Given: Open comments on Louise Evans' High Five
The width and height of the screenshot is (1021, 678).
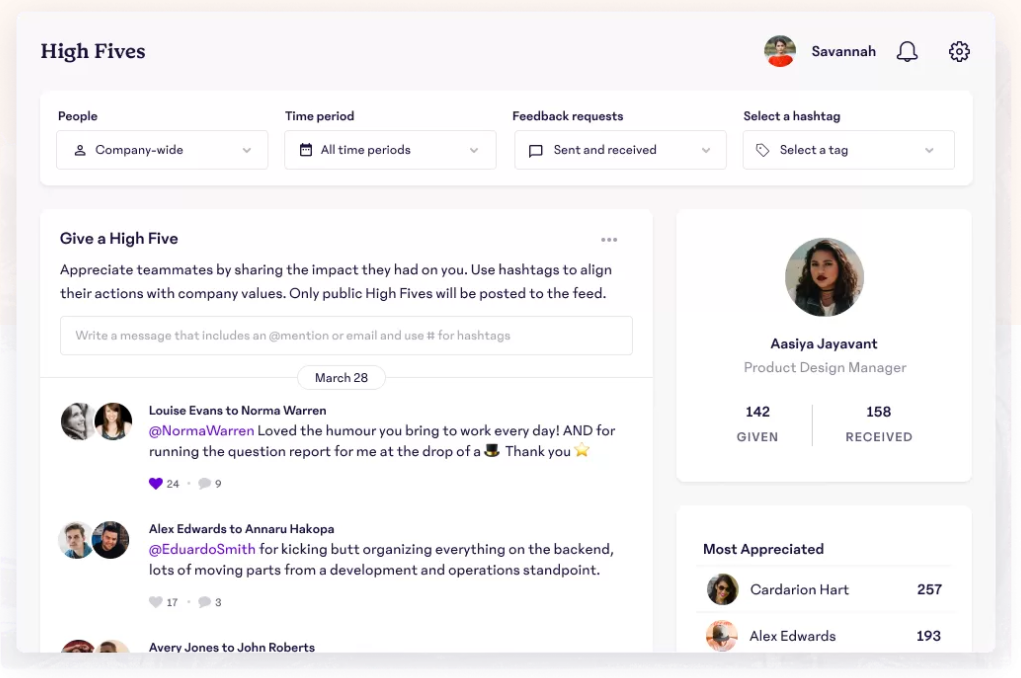Looking at the screenshot, I should coord(204,484).
